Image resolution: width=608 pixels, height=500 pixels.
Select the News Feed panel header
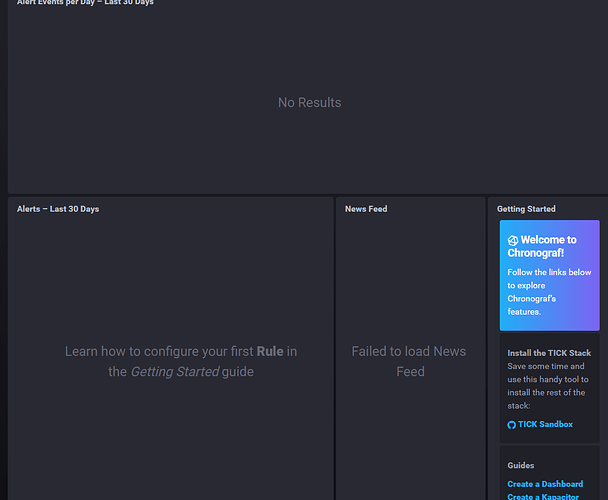[x=366, y=209]
